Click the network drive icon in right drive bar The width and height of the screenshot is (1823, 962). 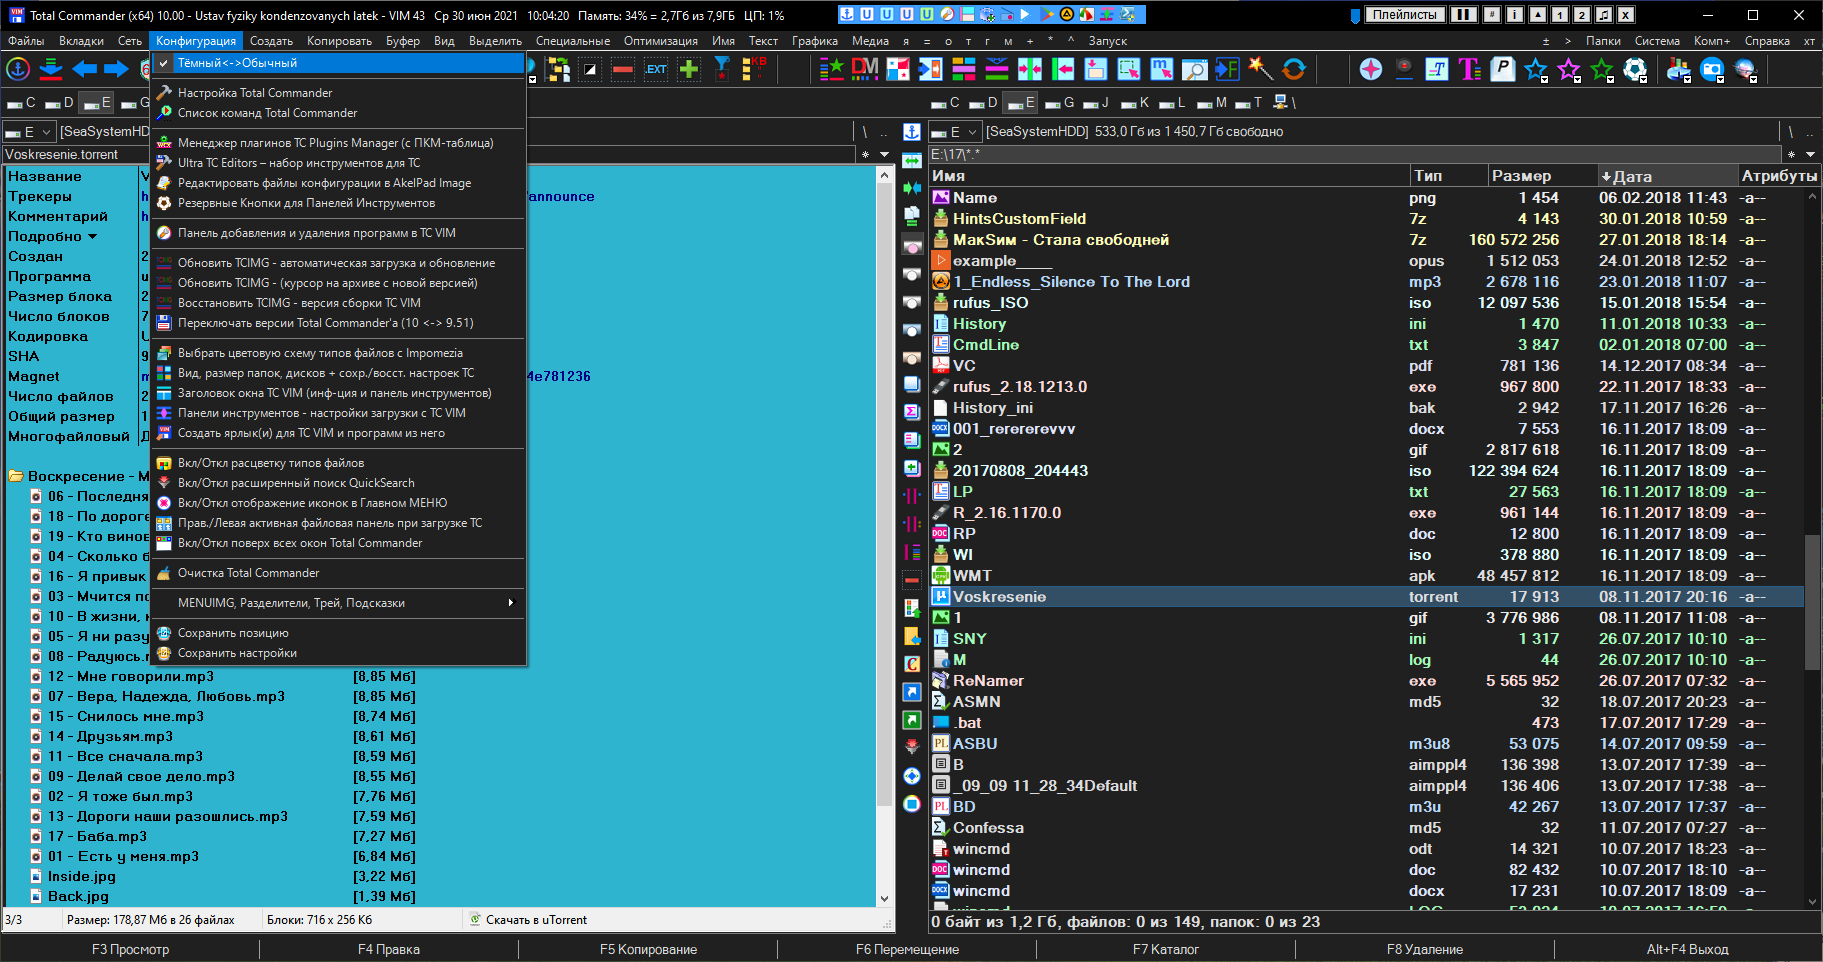(x=1279, y=102)
